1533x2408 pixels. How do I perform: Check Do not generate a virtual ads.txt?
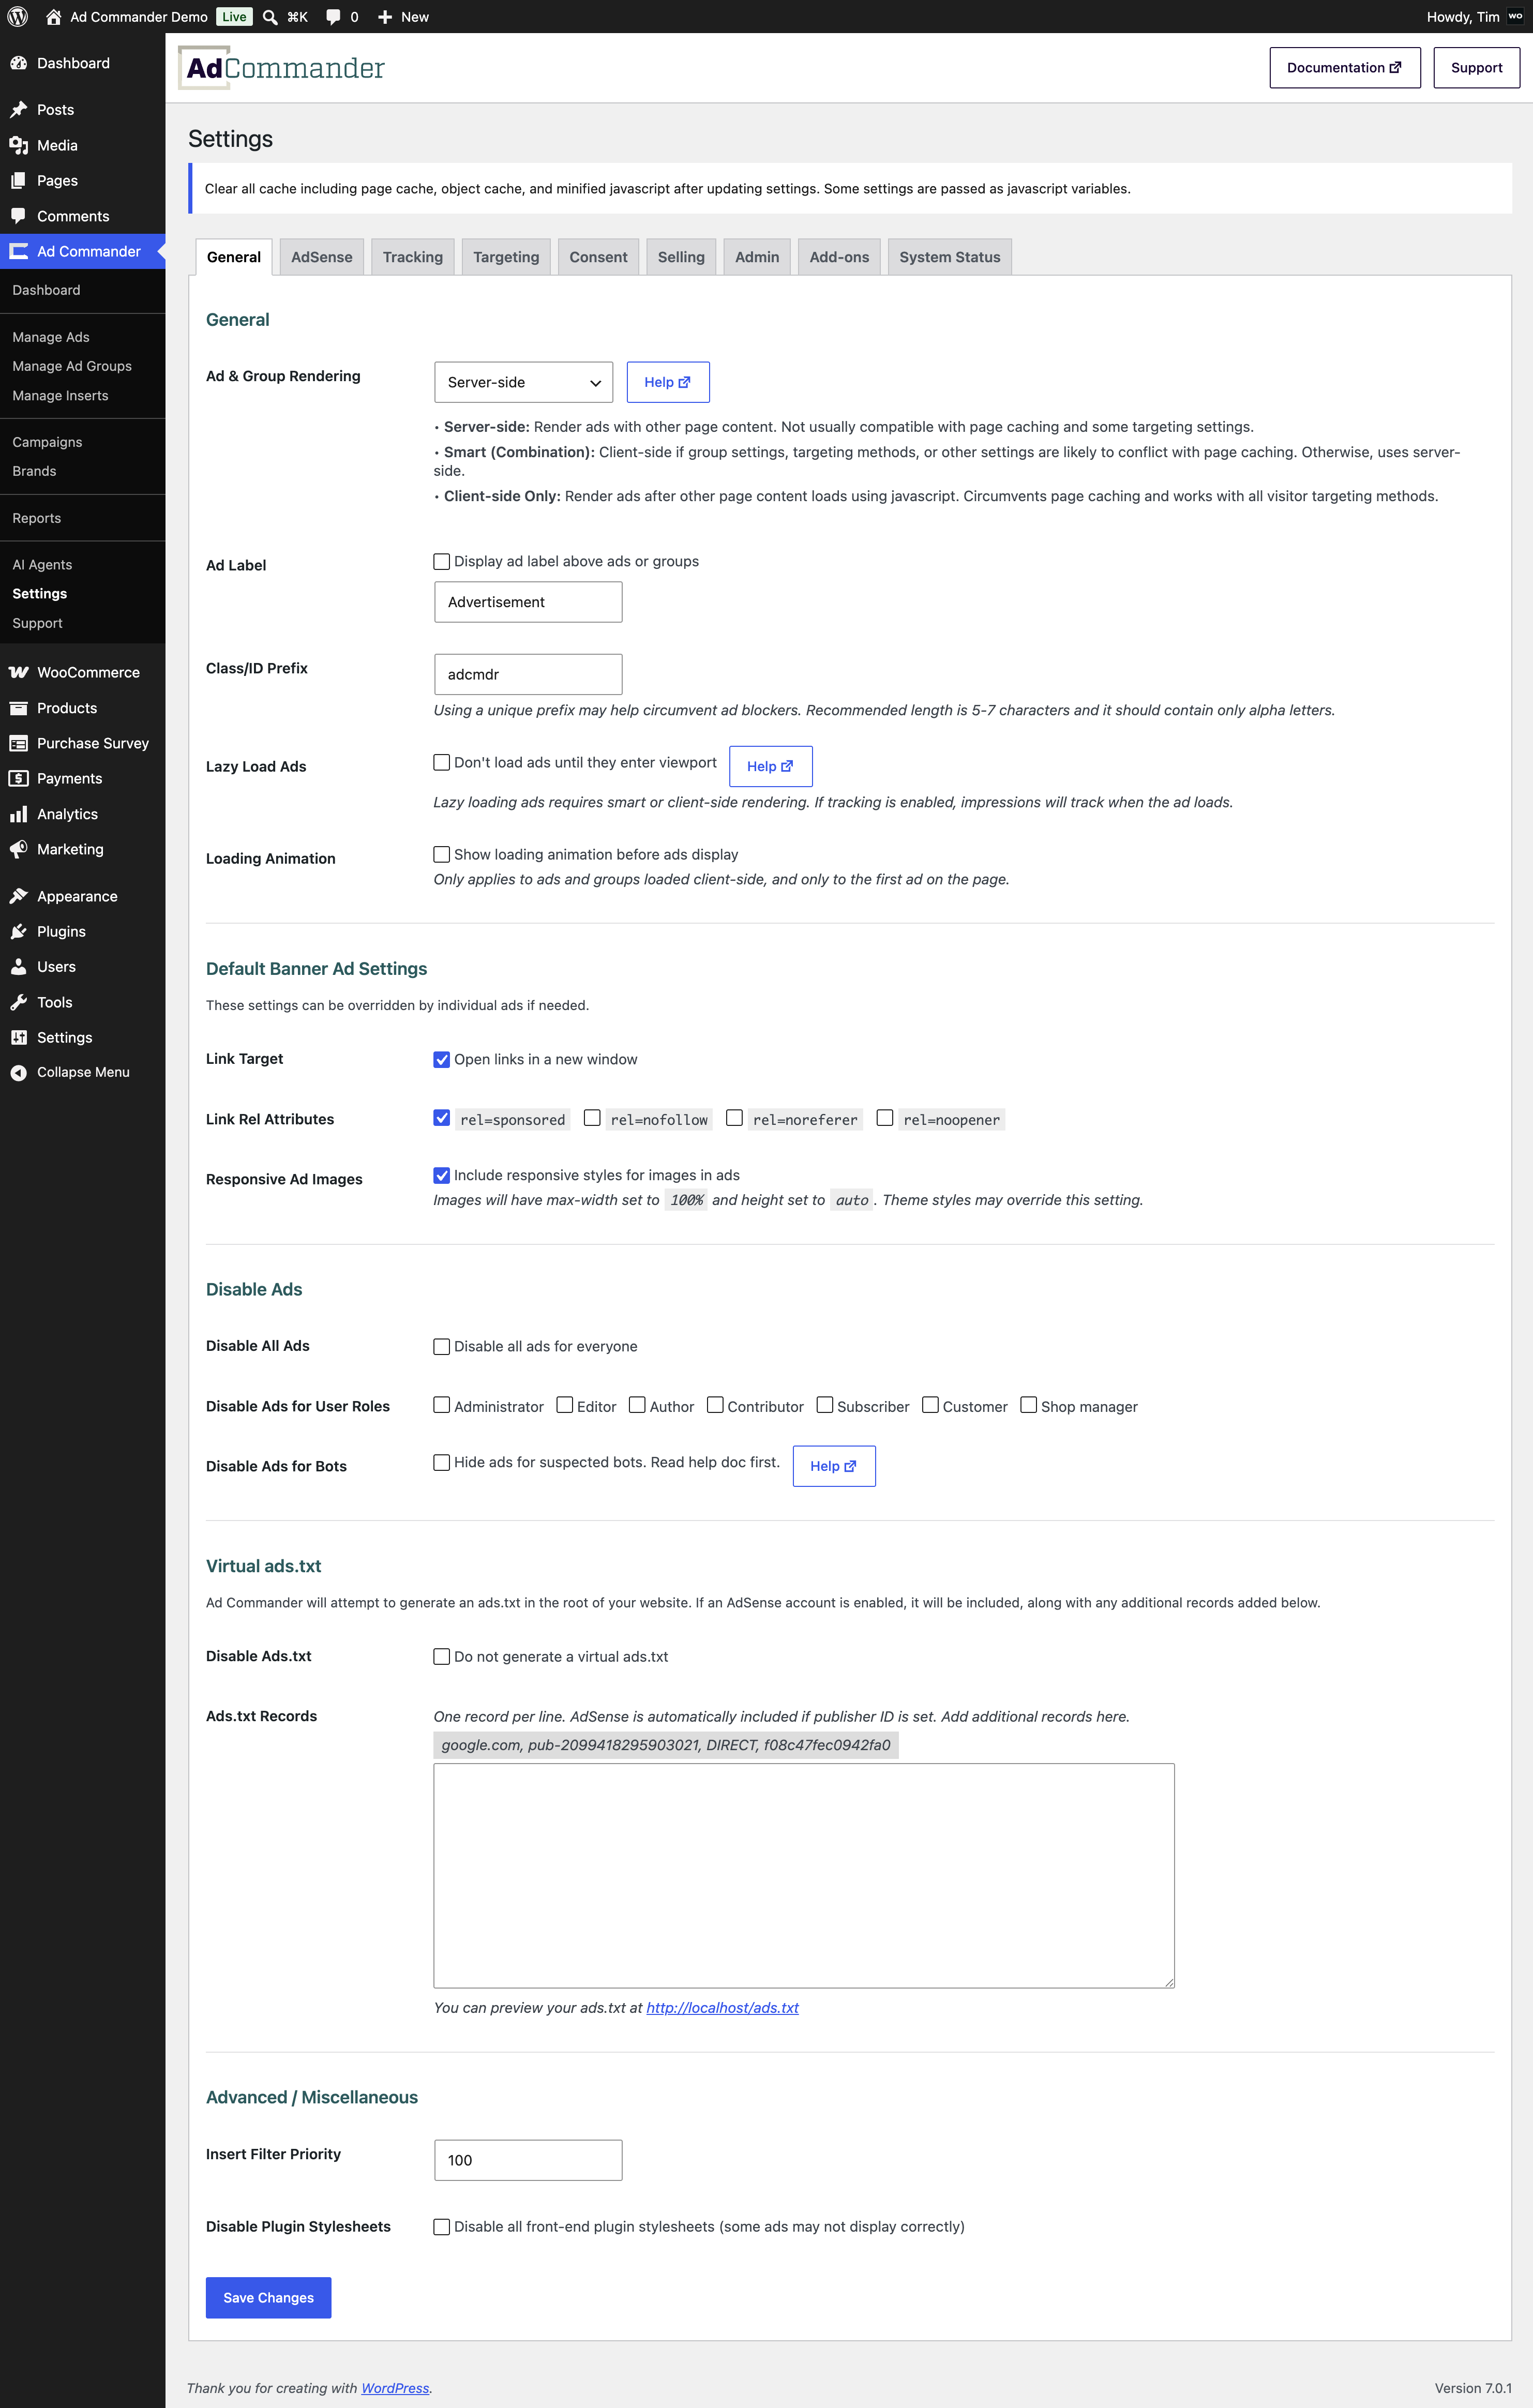tap(441, 1656)
